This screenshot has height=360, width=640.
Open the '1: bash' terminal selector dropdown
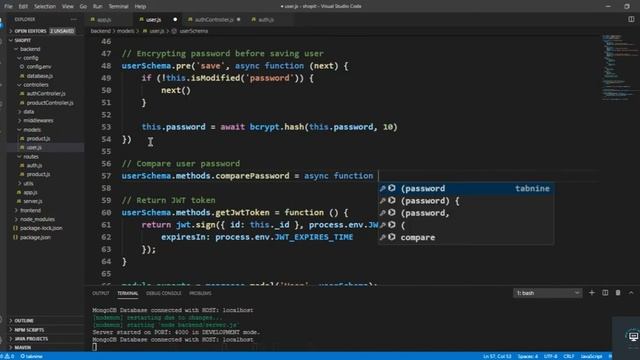[547, 293]
